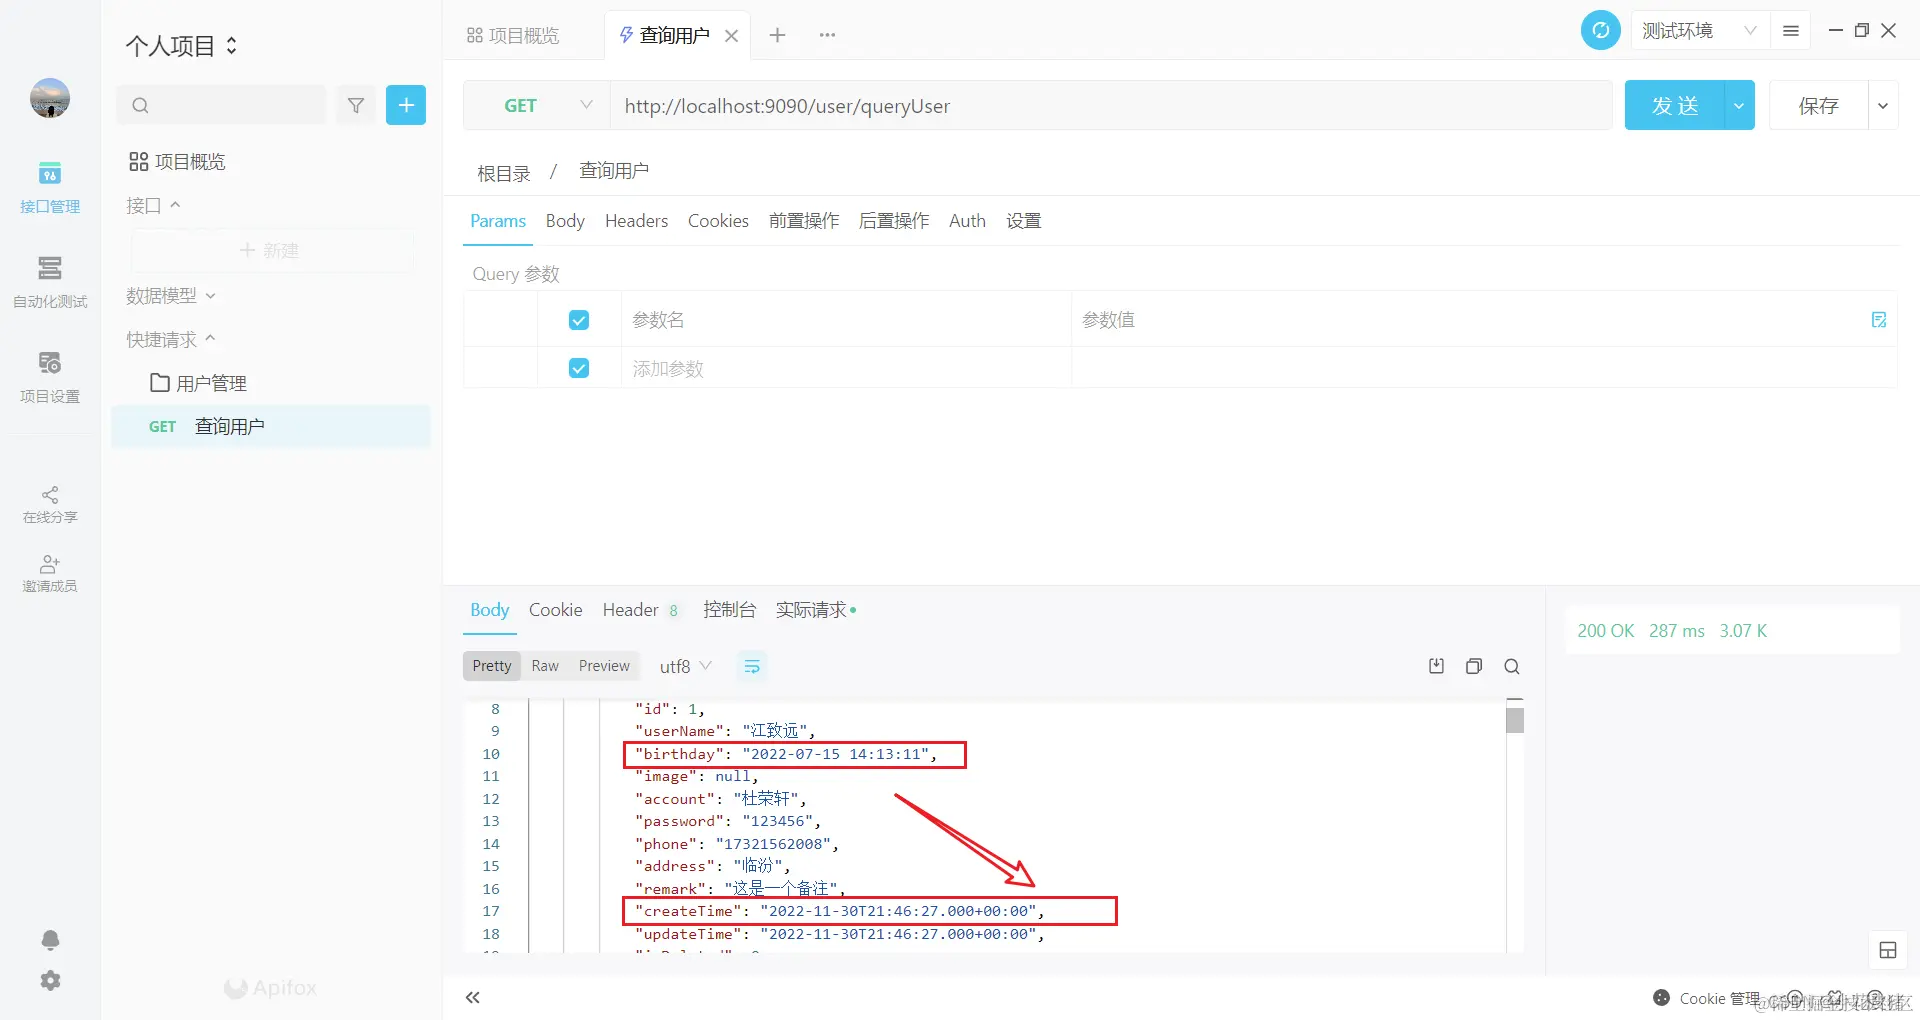
Task: Open the request Body tab
Action: pos(565,221)
